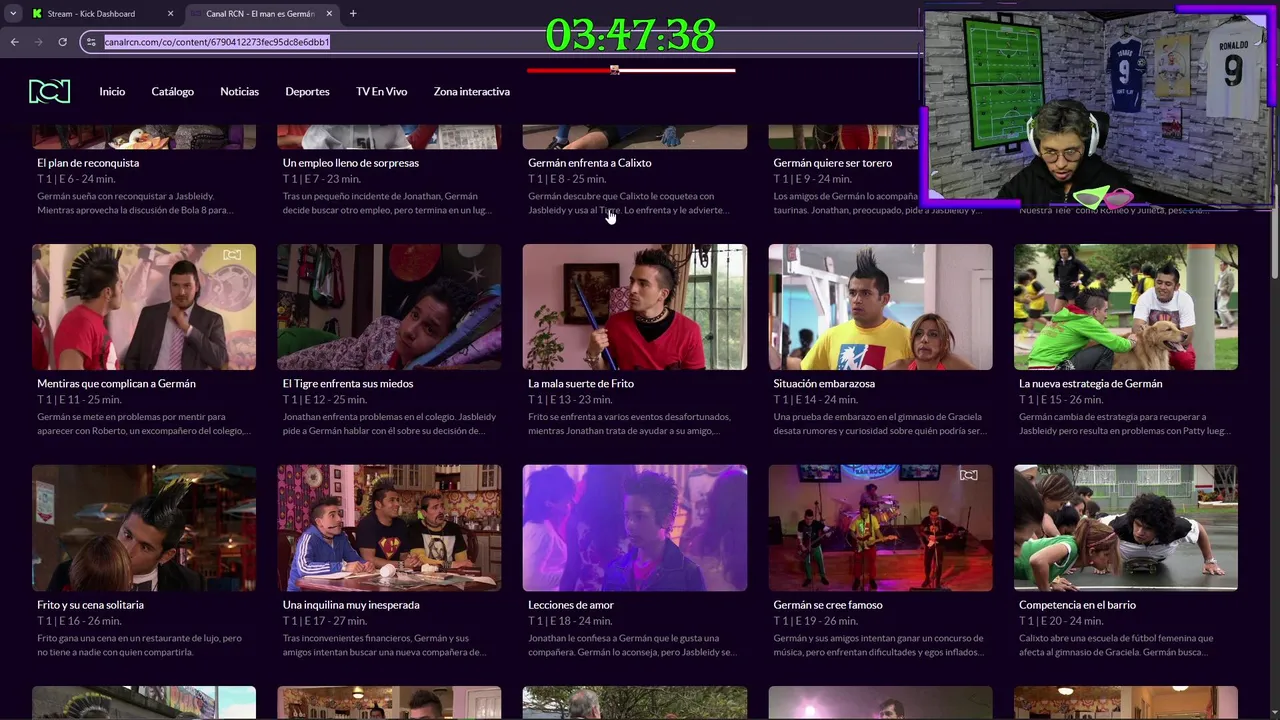Open the Inicio menu item

(112, 91)
